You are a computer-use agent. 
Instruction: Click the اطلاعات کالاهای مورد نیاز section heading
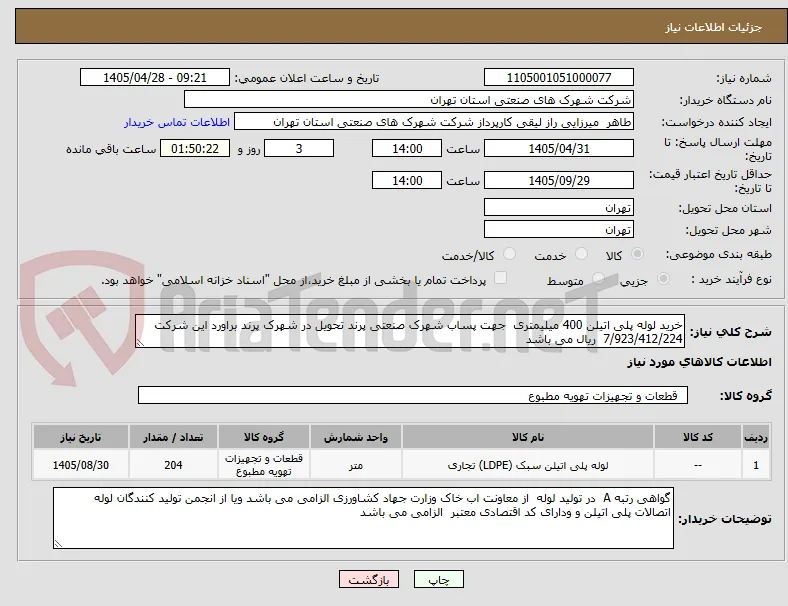pyautogui.click(x=699, y=362)
